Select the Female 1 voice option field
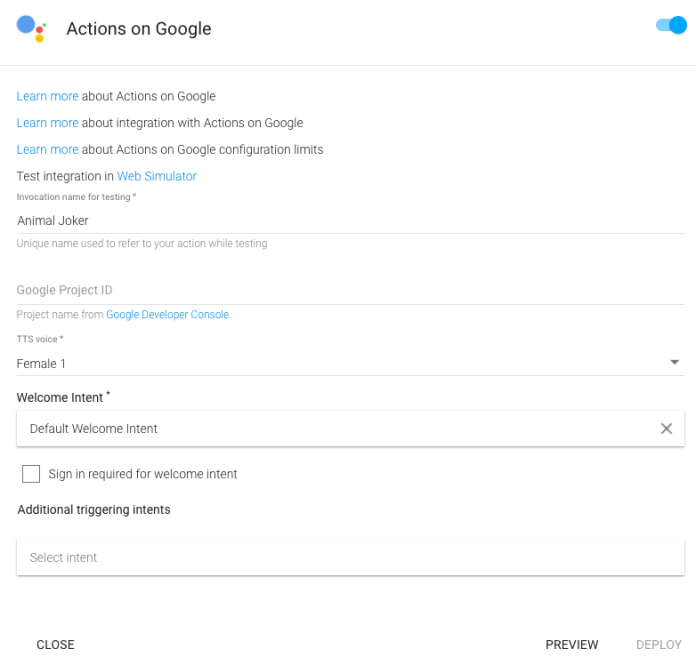Screen dimensions: 696x665 click(340, 364)
